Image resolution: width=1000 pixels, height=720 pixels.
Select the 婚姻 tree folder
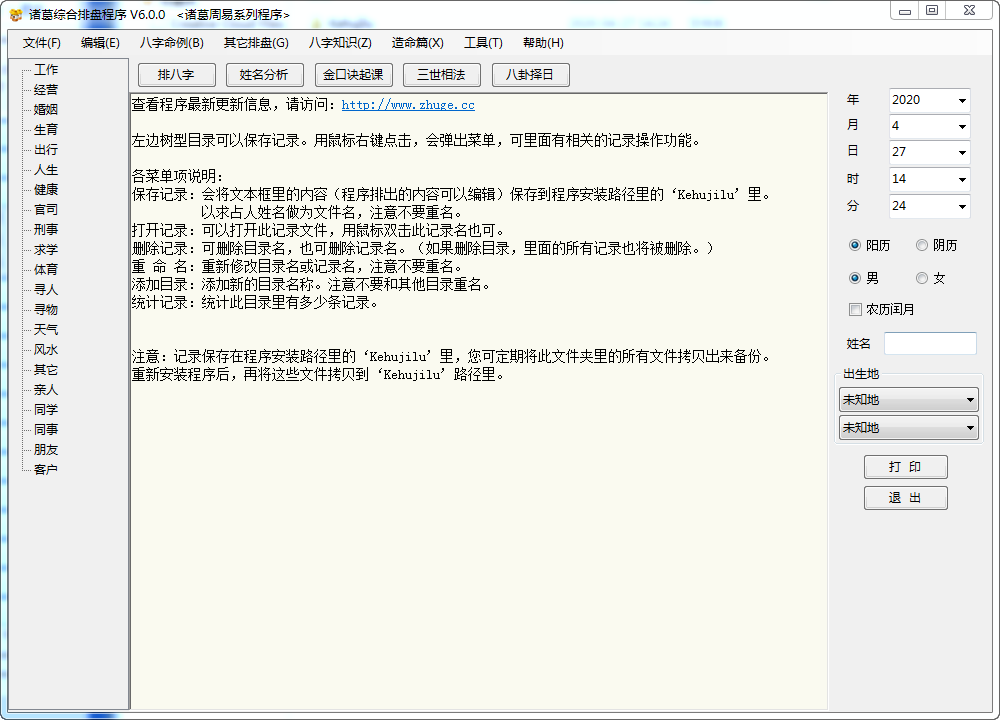pos(46,110)
